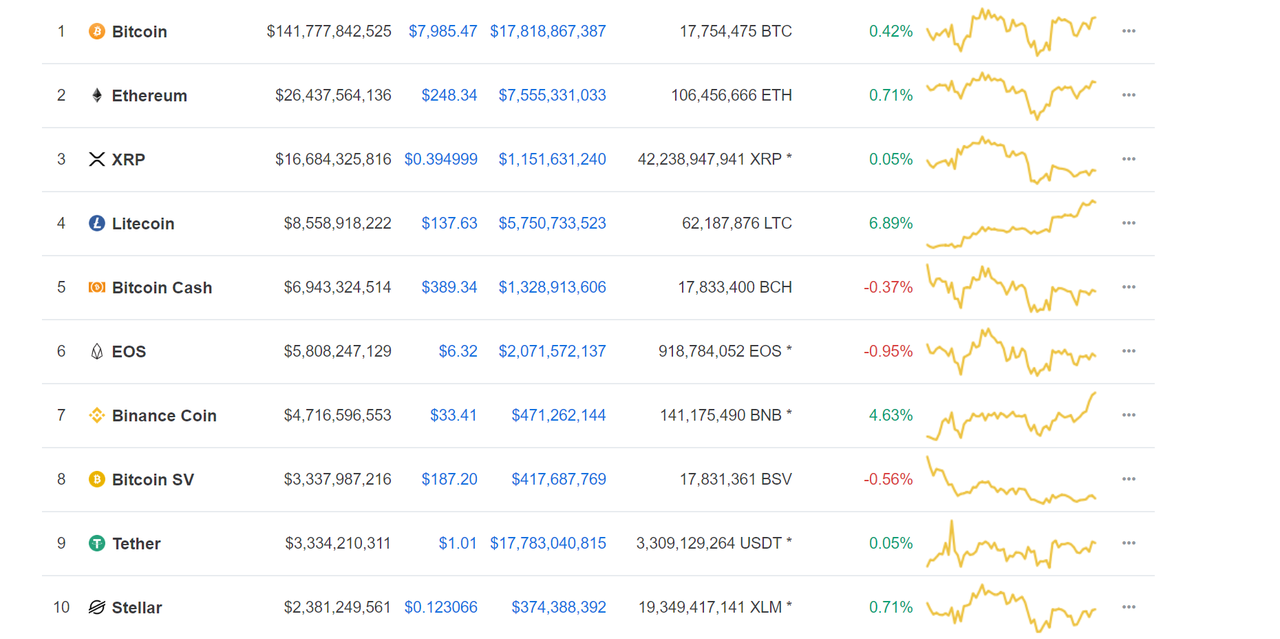The image size is (1280, 639).
Task: Click the Tether logo icon
Action: (x=97, y=544)
